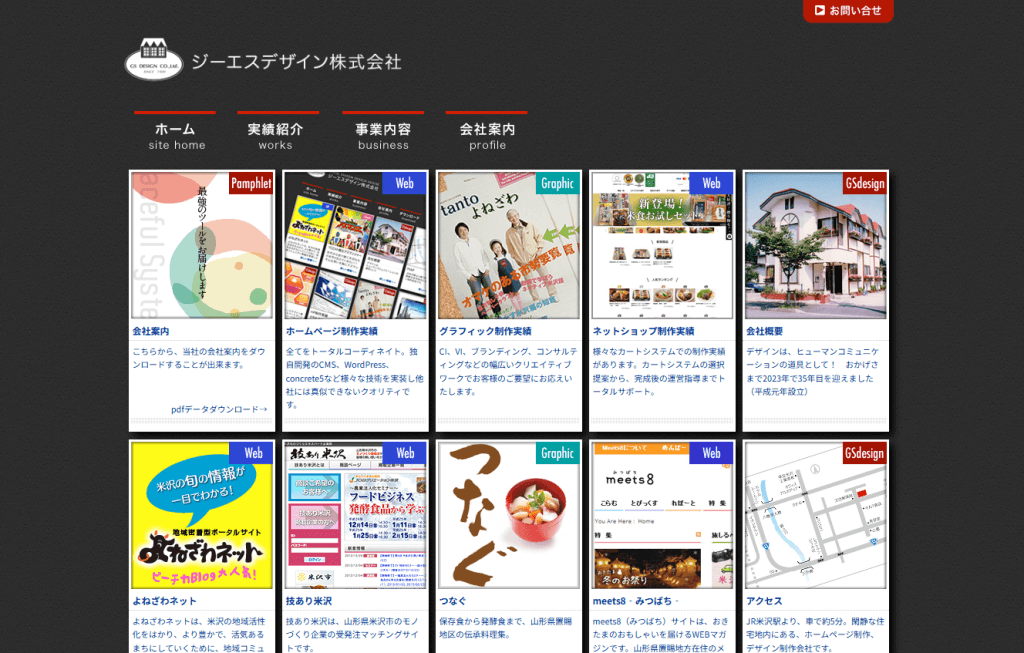Click pdfデータダウンロード link
Screen dimensions: 1024x653
click(219, 409)
